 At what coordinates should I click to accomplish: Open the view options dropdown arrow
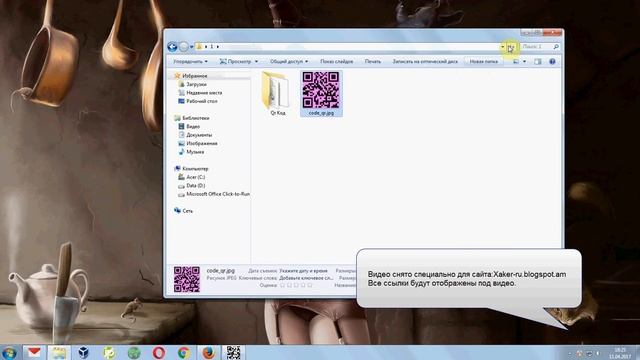click(x=524, y=61)
